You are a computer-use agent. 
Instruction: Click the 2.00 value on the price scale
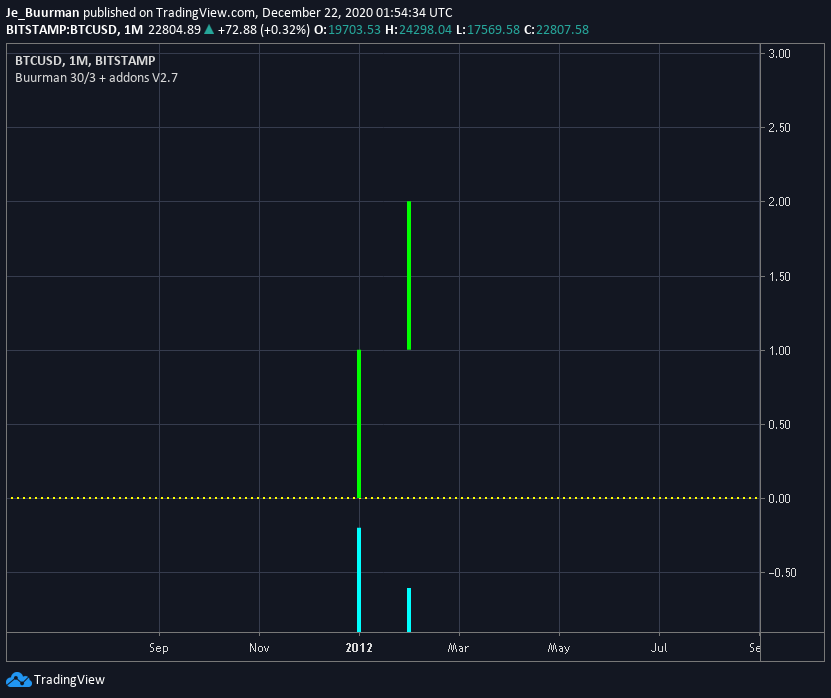click(779, 201)
